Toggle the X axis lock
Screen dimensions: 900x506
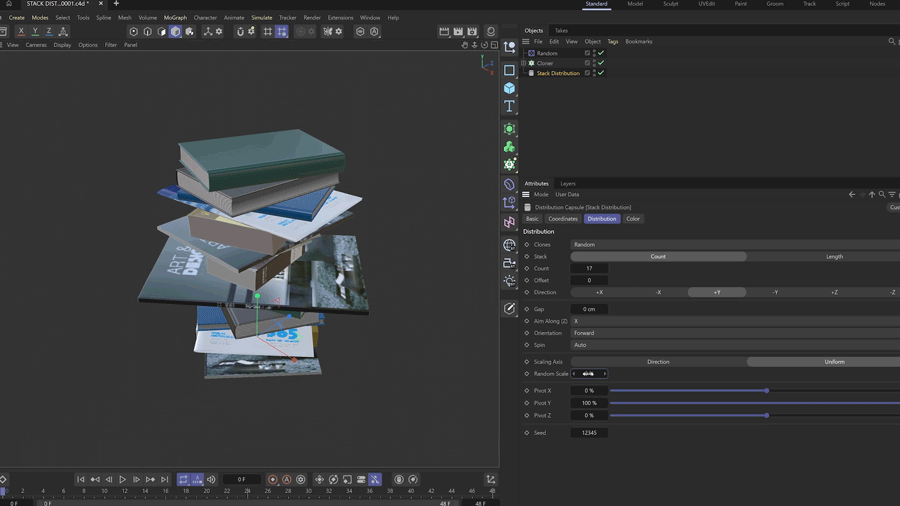click(21, 32)
